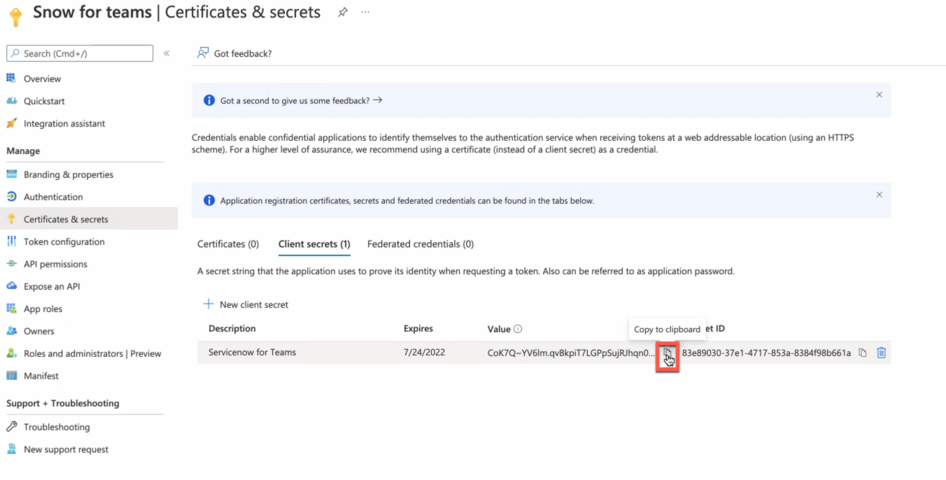Open Overview in the sidebar
The width and height of the screenshot is (946, 480).
[42, 78]
